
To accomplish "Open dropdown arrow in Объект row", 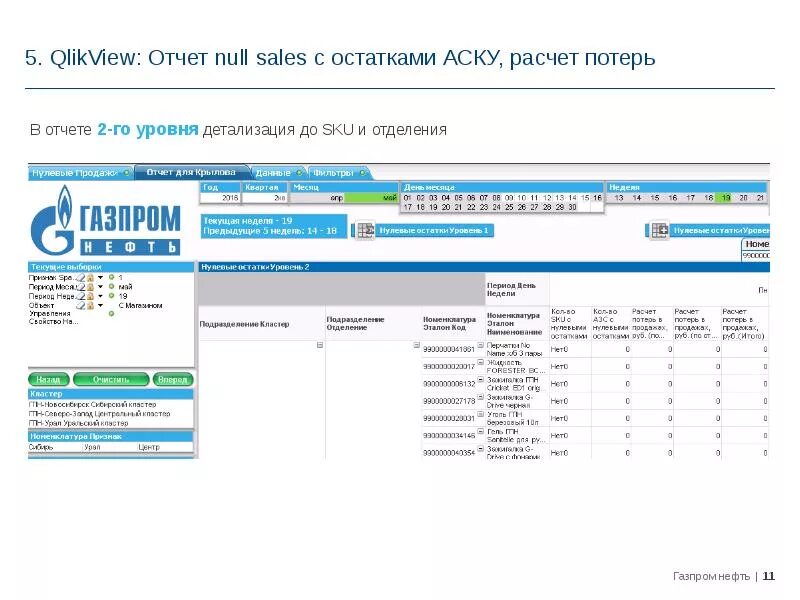I will [x=100, y=305].
